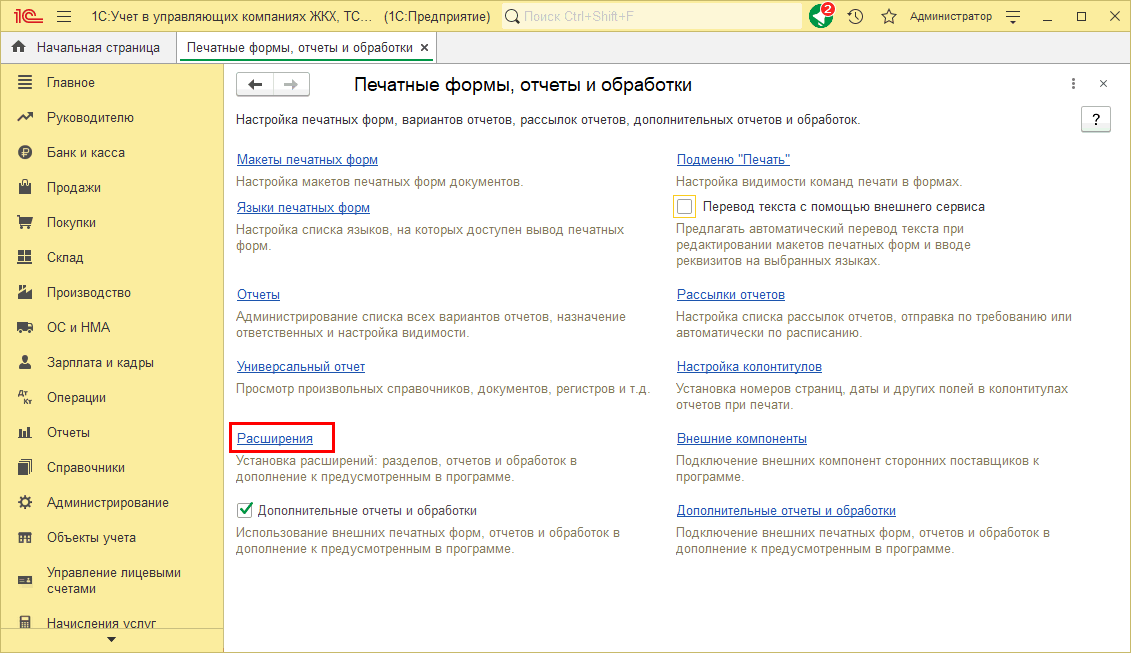Open the Макеты печатных форм link
The height and width of the screenshot is (653, 1131).
[307, 159]
